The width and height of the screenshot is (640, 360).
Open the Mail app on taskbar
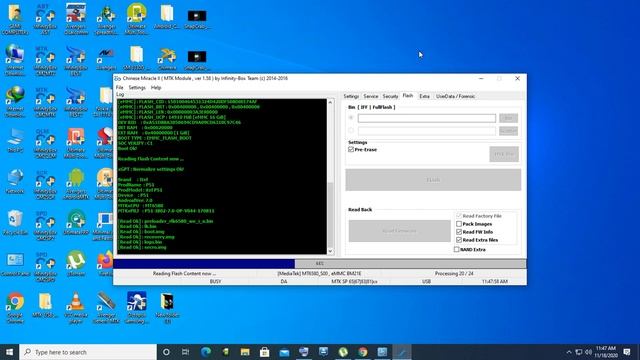click(284, 352)
